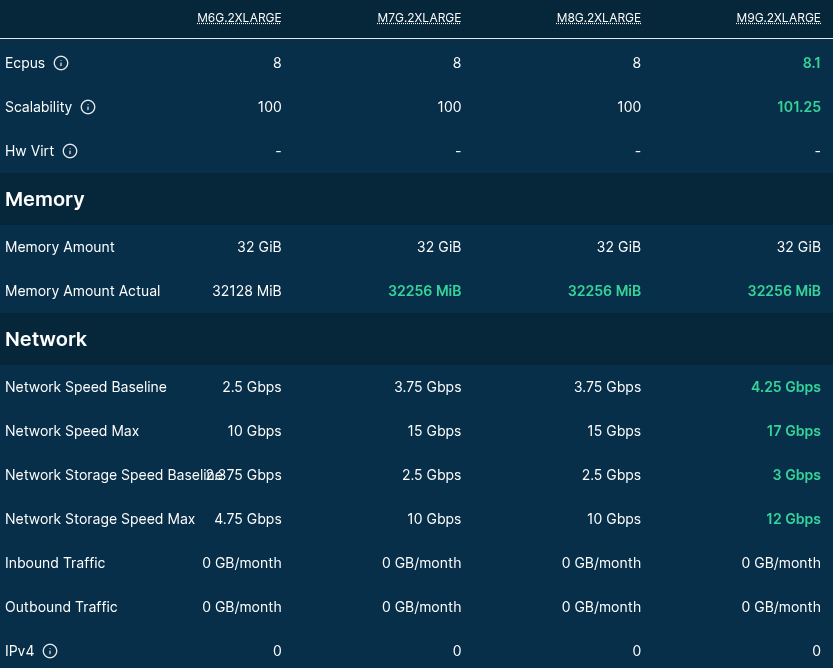Click the green 8.1 Ecpus value
833x668 pixels.
[811, 63]
